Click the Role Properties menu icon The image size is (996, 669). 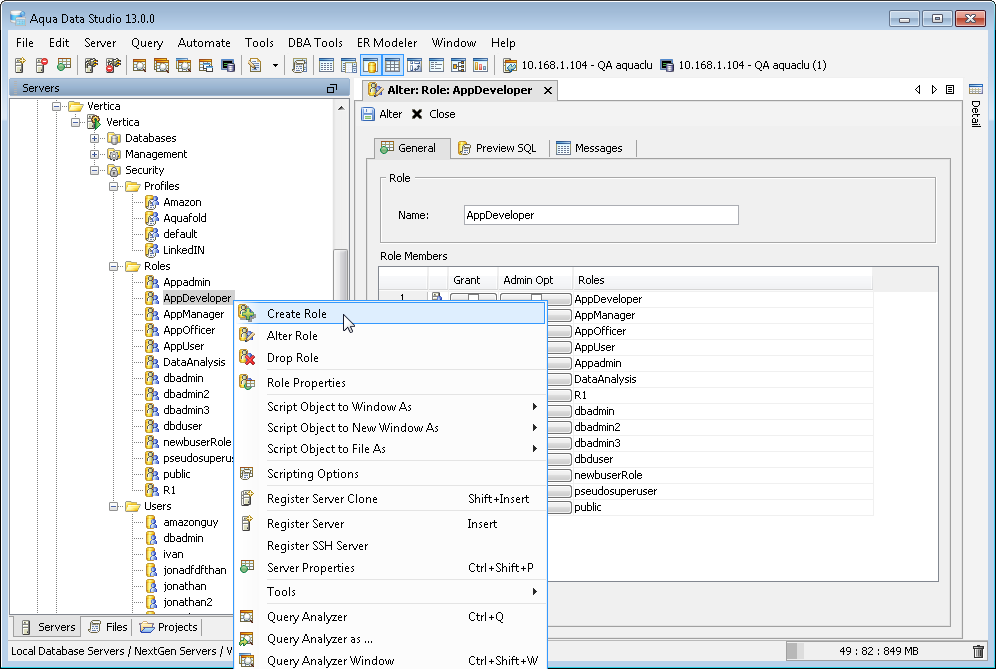point(246,382)
